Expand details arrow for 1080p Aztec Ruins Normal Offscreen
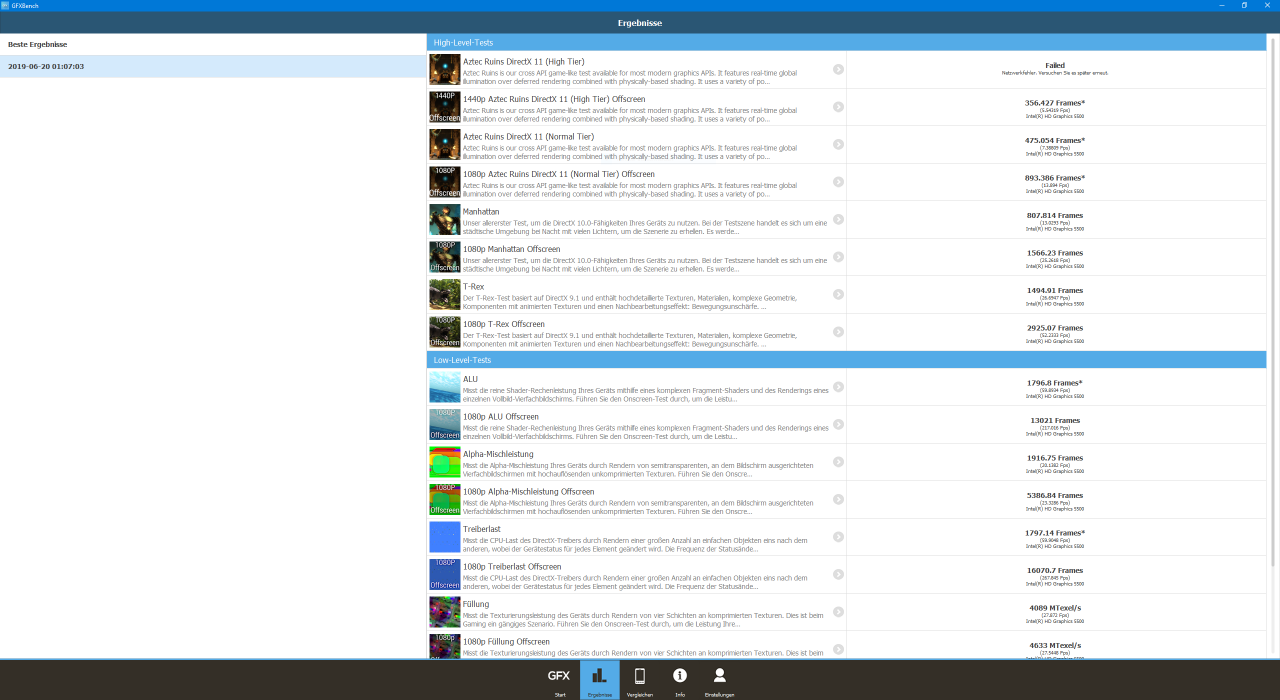This screenshot has height=700, width=1280. click(x=838, y=182)
